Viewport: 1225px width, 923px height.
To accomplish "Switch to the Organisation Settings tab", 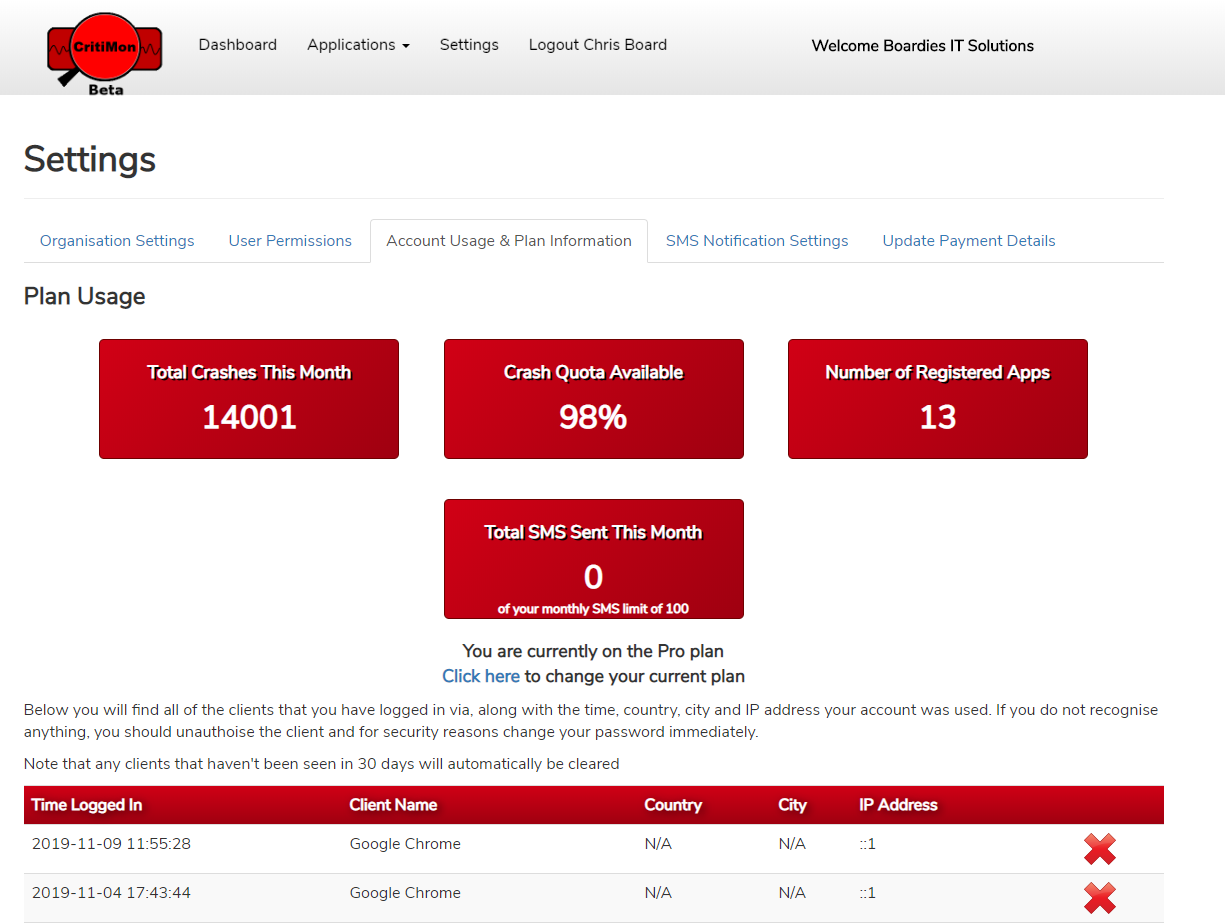I will pos(117,241).
